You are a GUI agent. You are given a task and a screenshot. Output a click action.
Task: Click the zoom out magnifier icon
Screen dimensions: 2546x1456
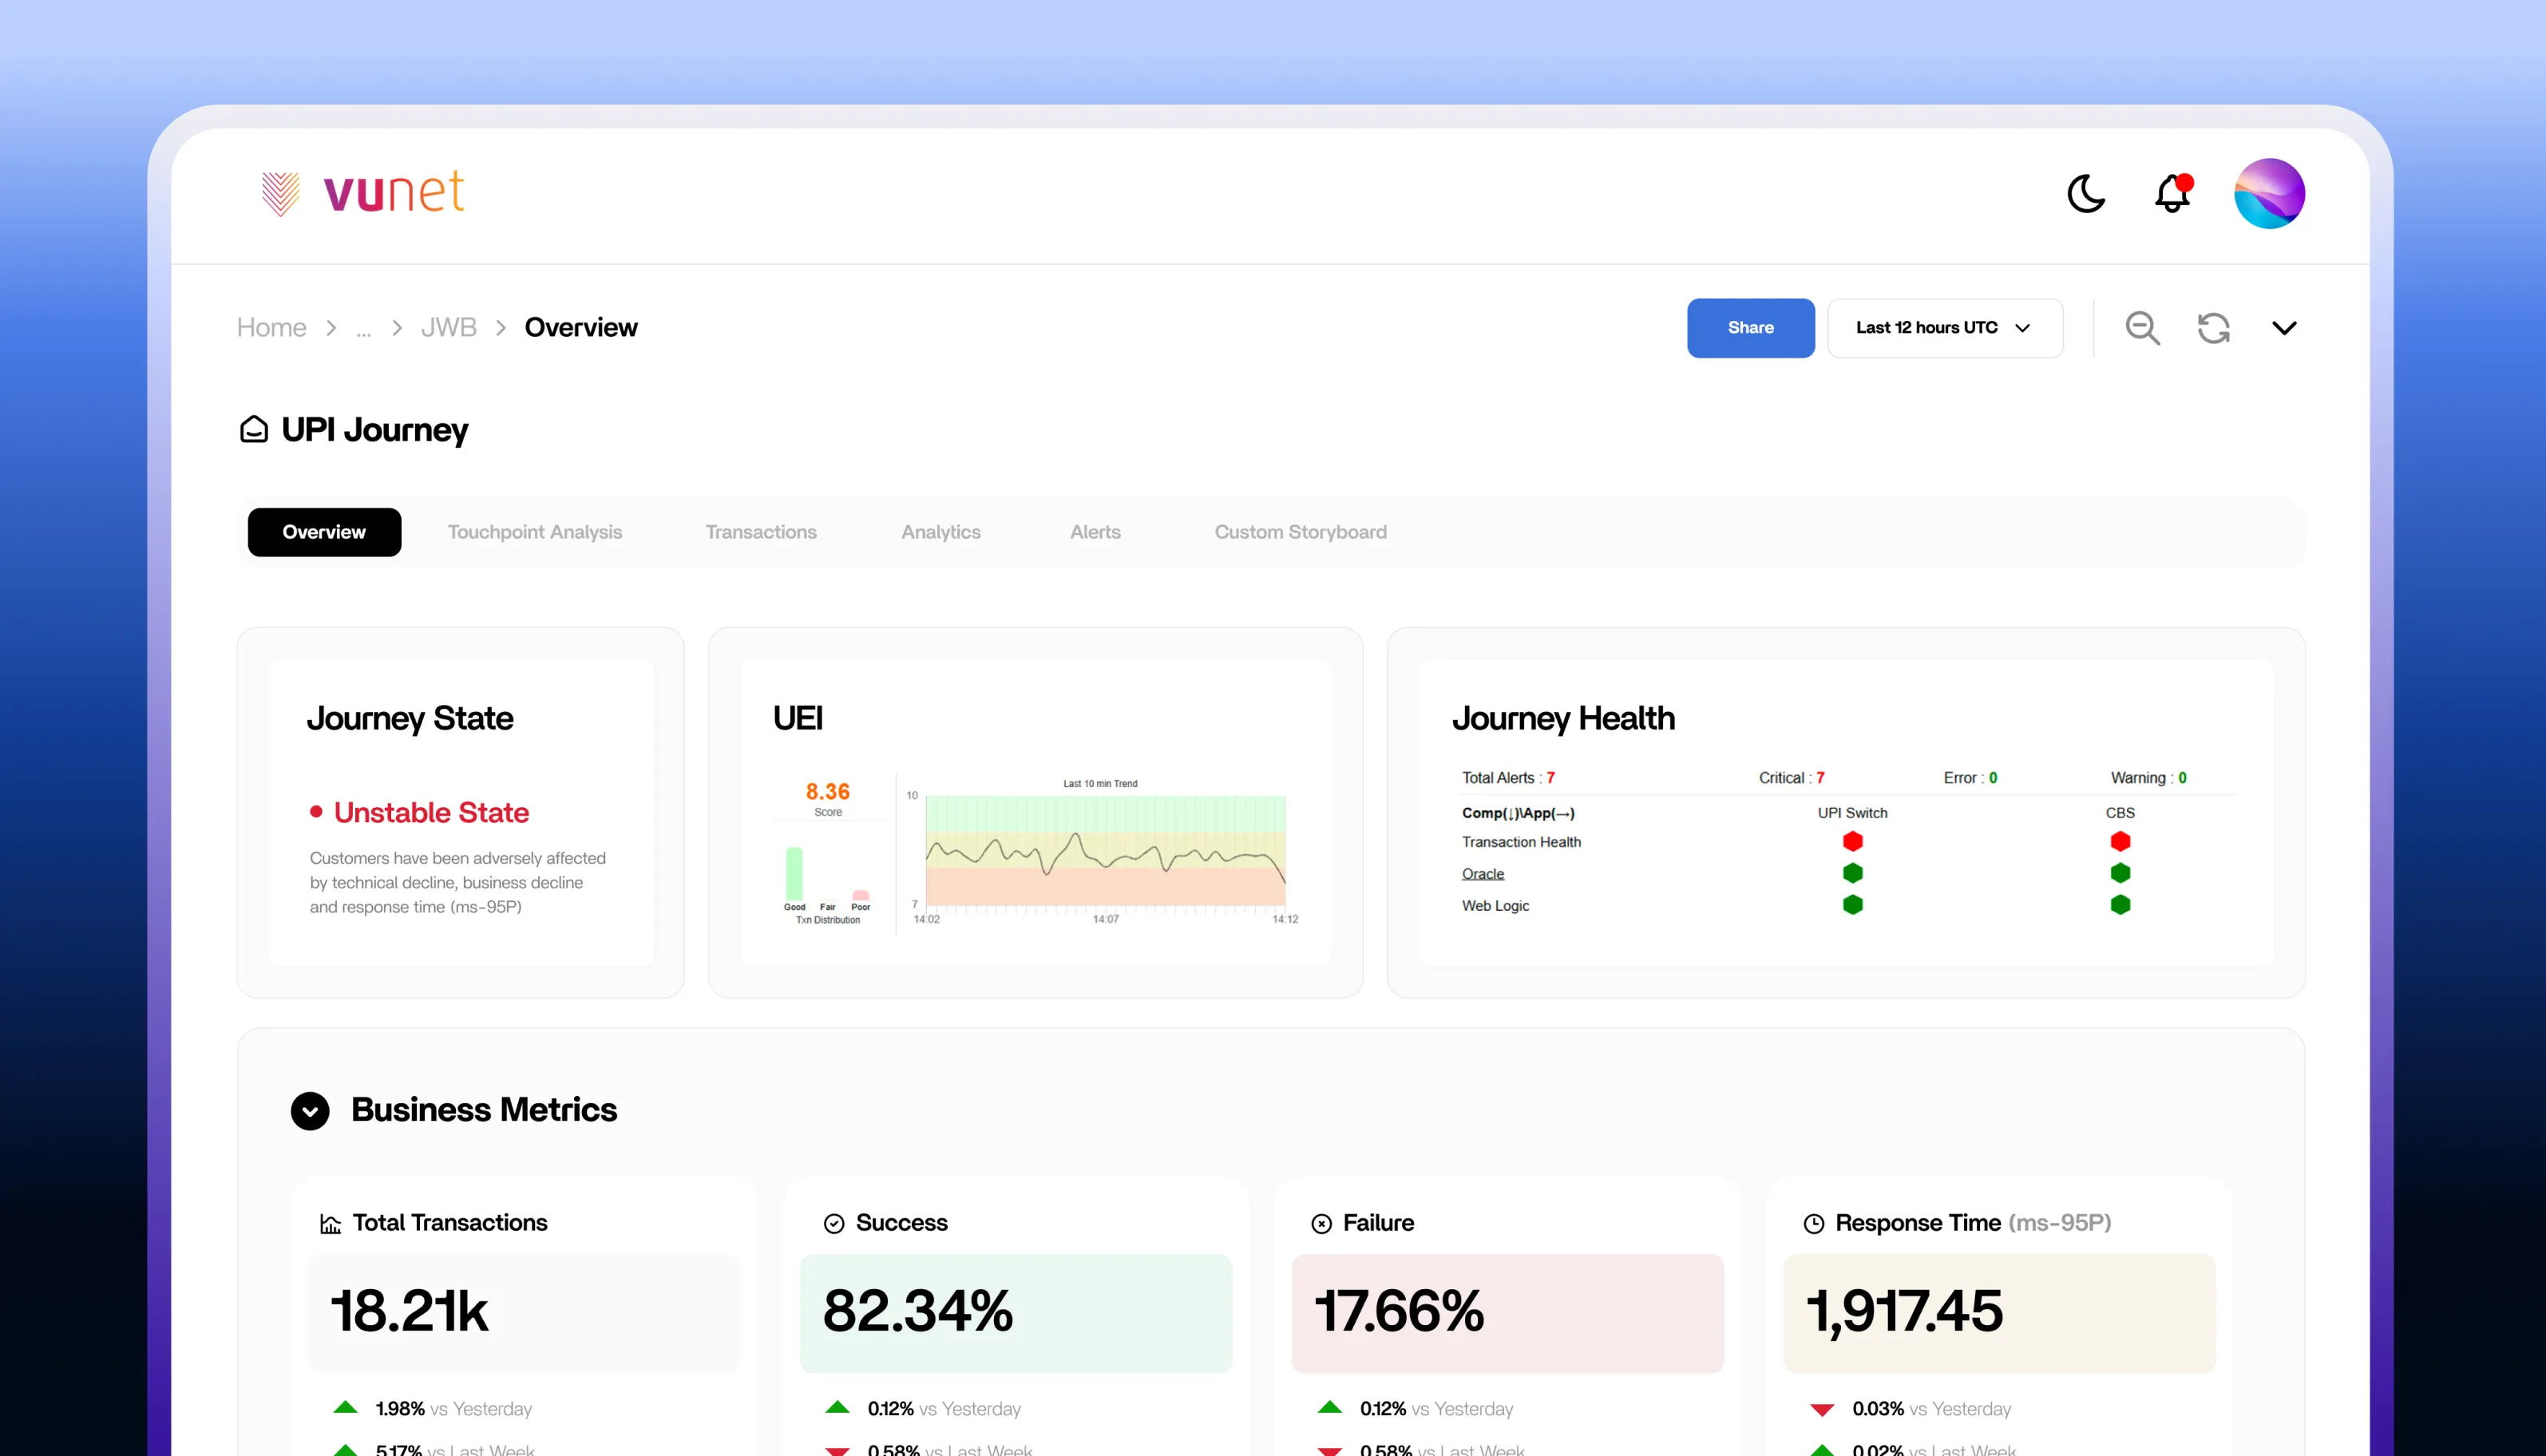tap(2142, 328)
